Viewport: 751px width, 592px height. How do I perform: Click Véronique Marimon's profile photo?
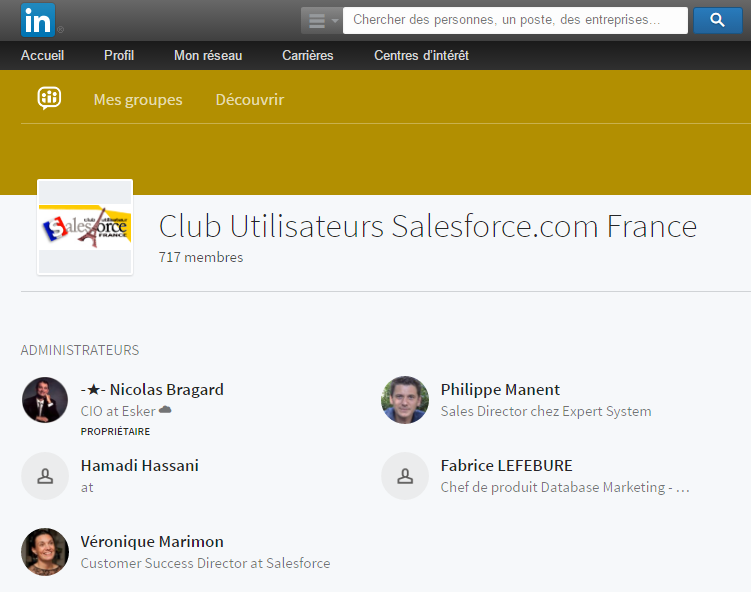click(45, 552)
